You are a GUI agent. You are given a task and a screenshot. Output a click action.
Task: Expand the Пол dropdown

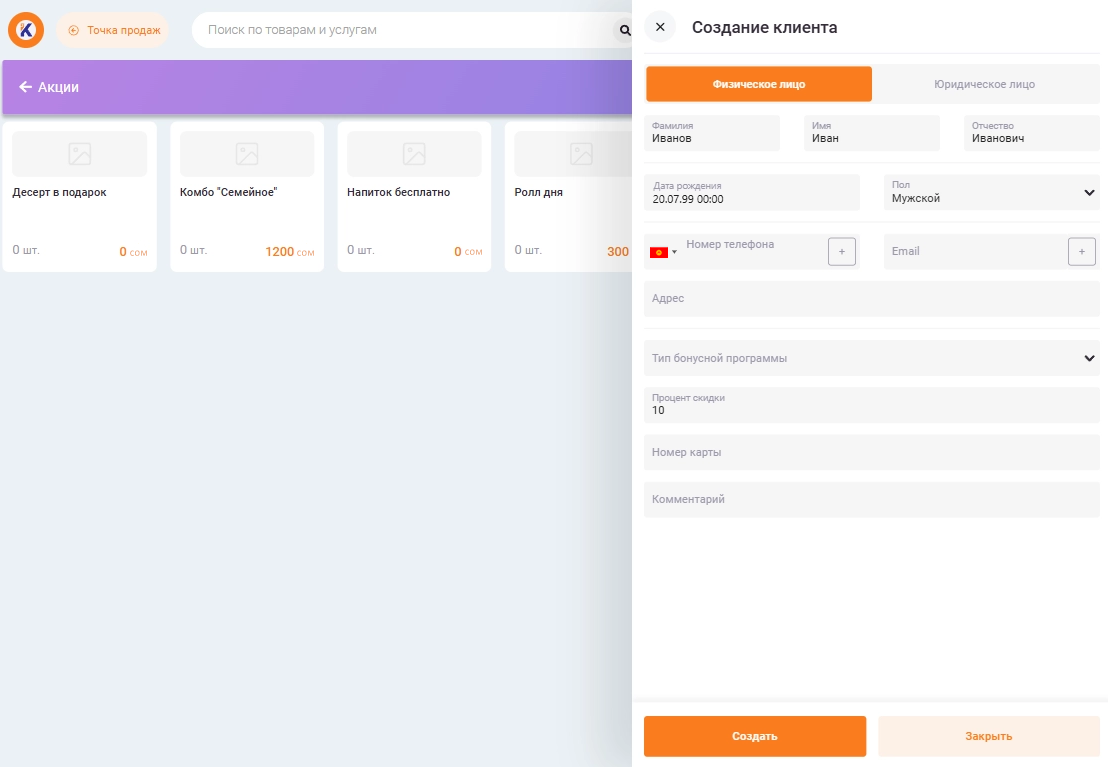(x=991, y=192)
